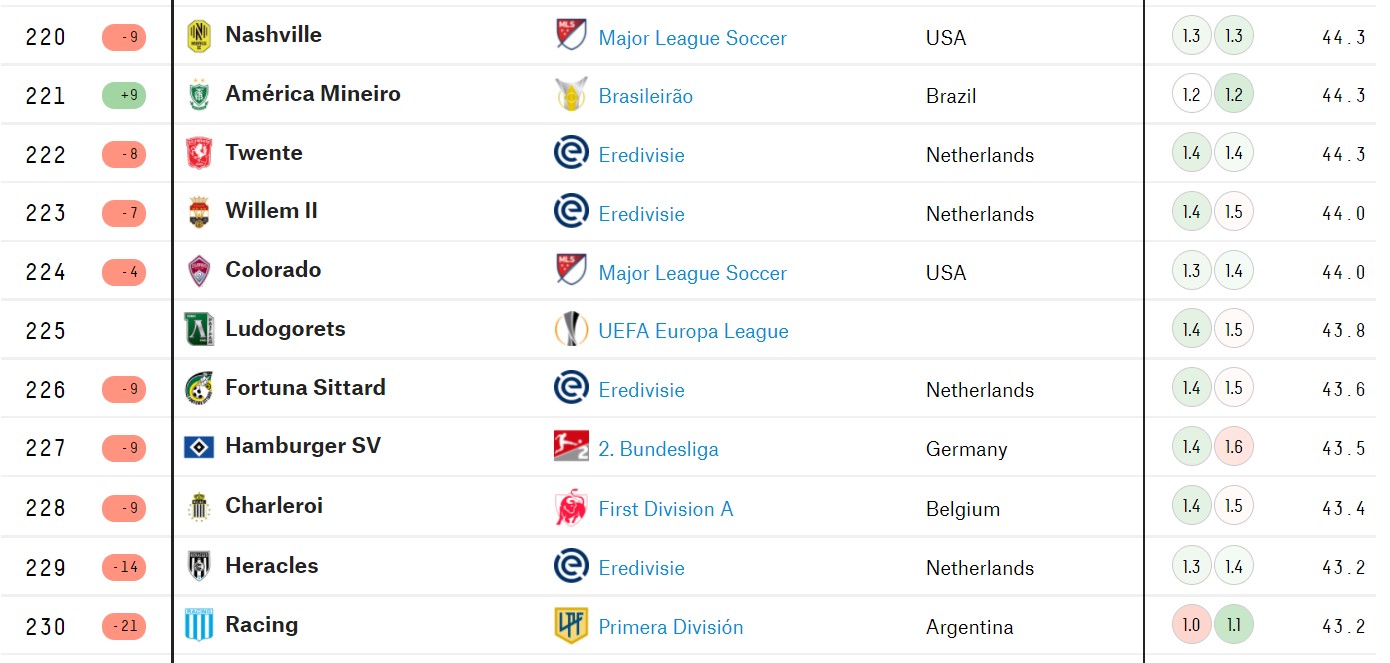Click the Racing striped crest icon
This screenshot has height=663, width=1390.
(199, 625)
